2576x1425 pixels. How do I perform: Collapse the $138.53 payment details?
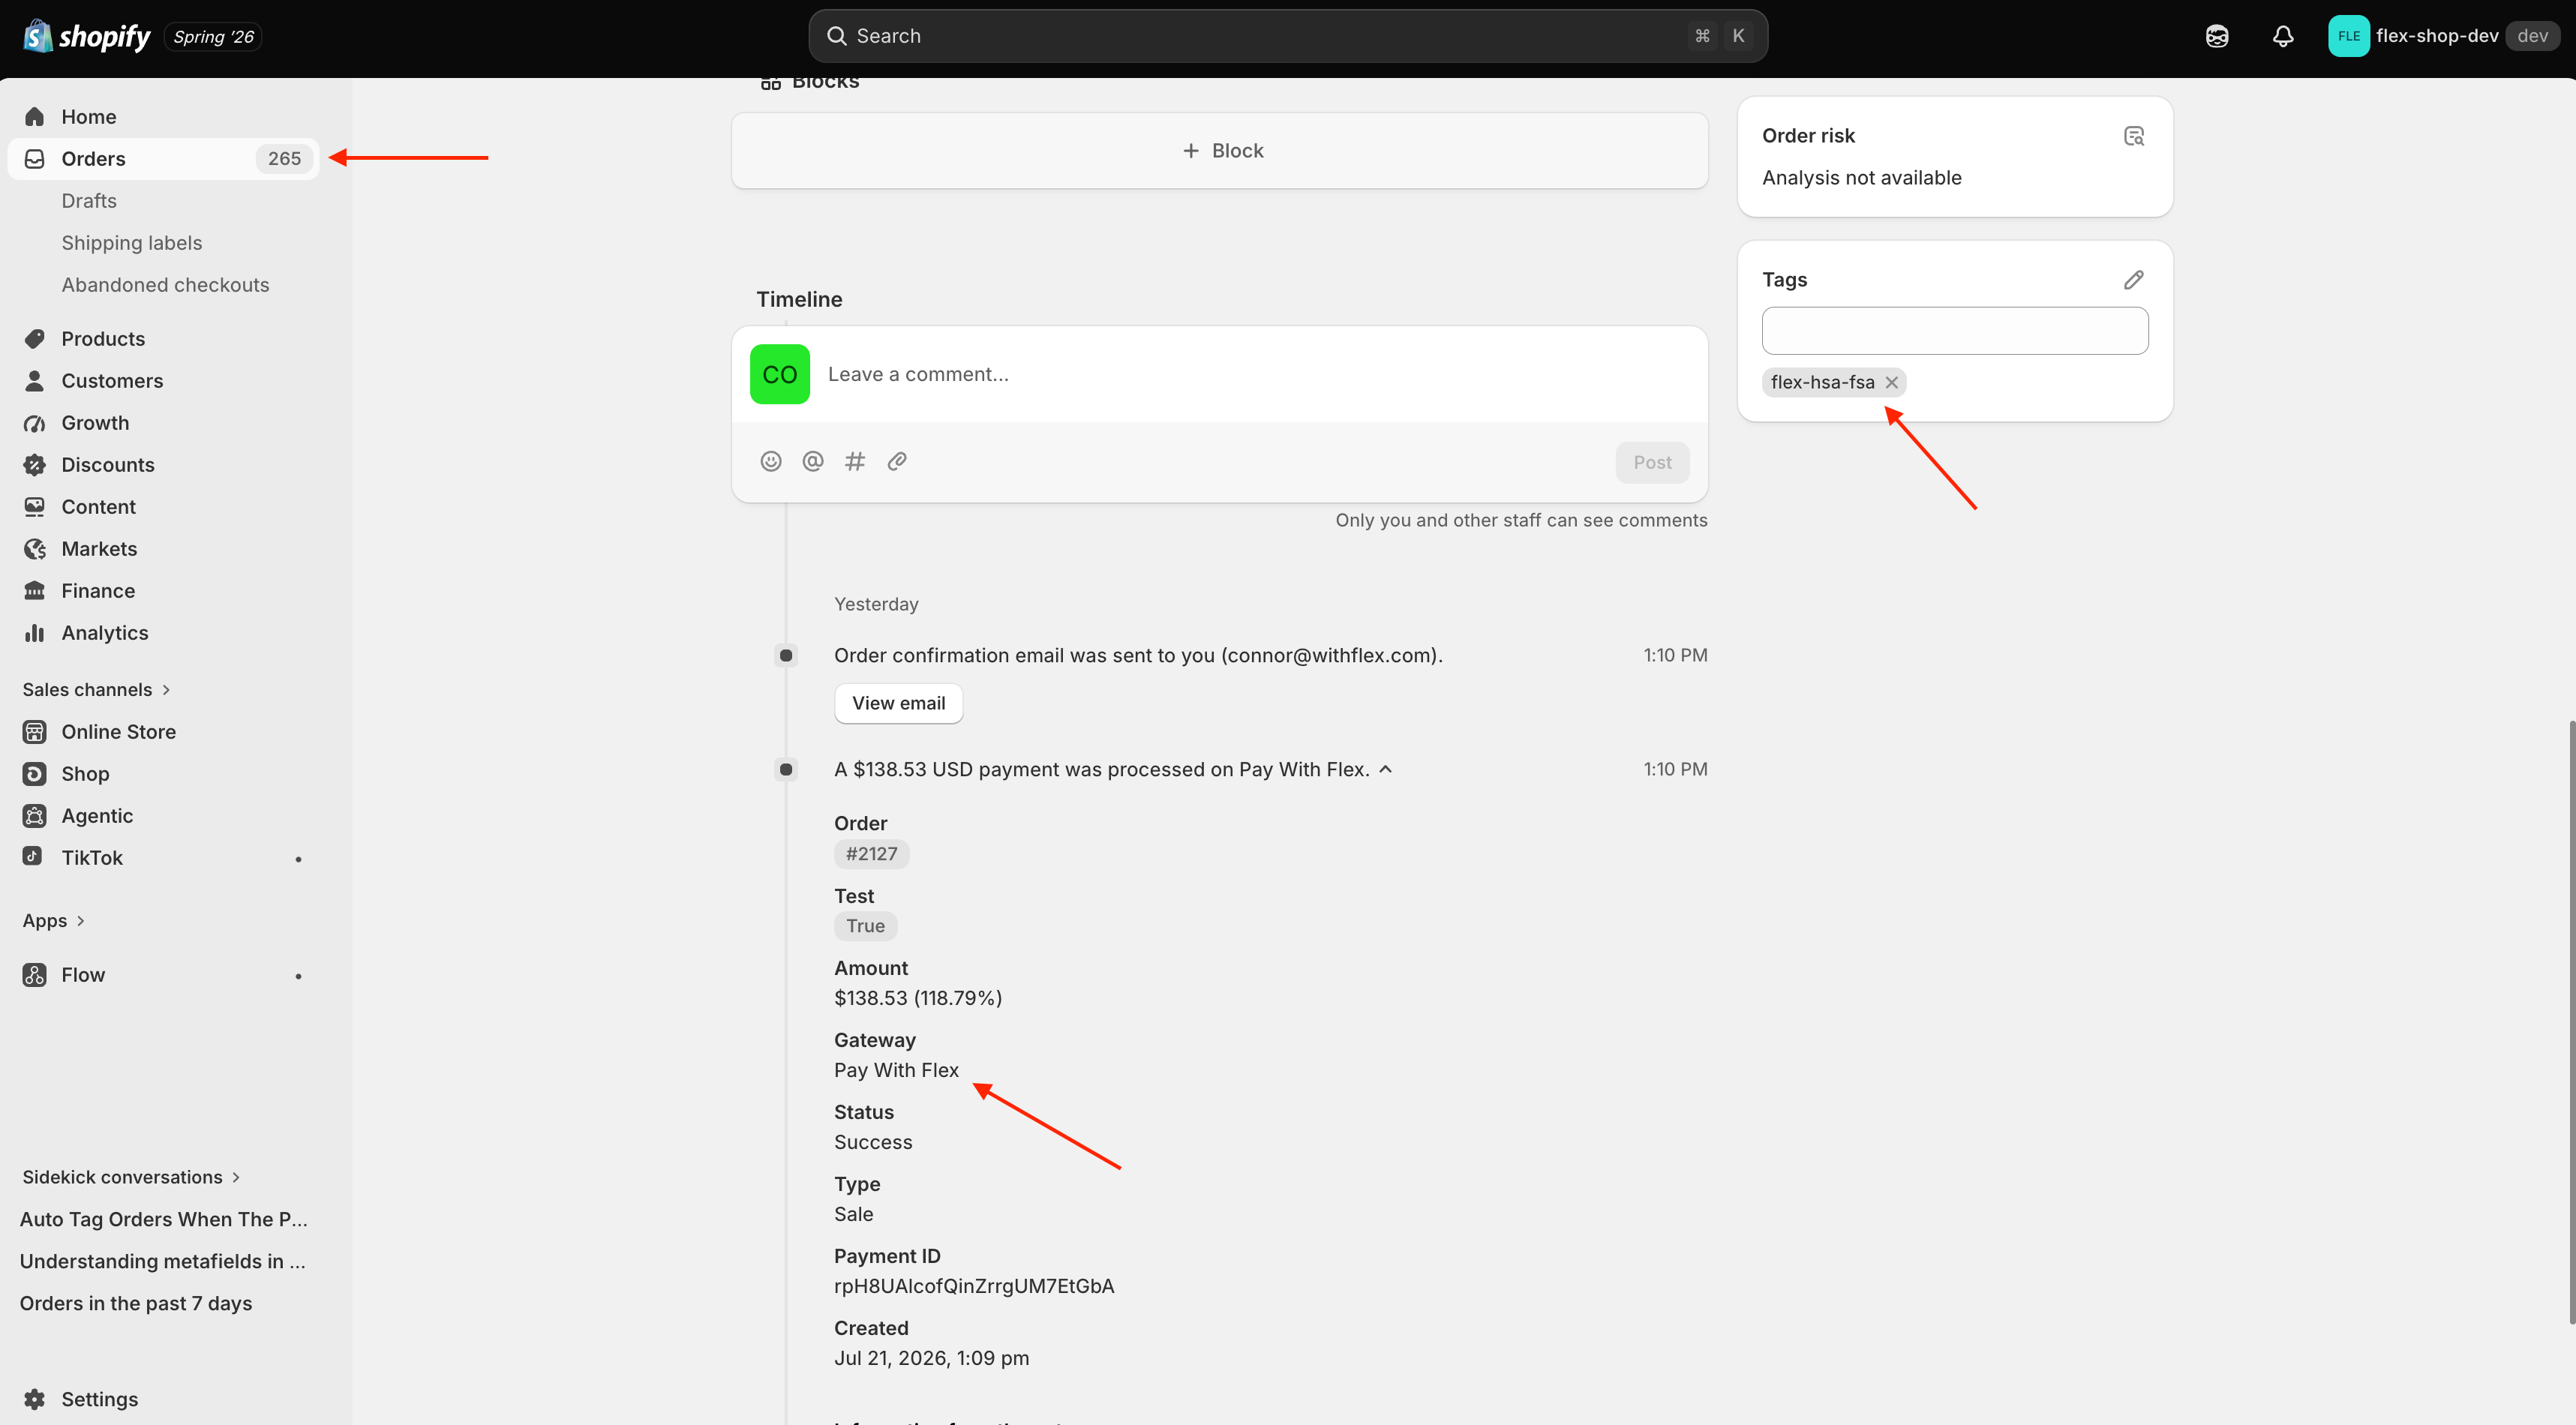(1386, 769)
